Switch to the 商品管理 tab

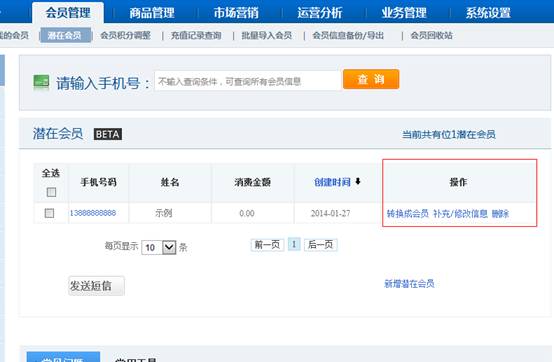click(x=152, y=13)
